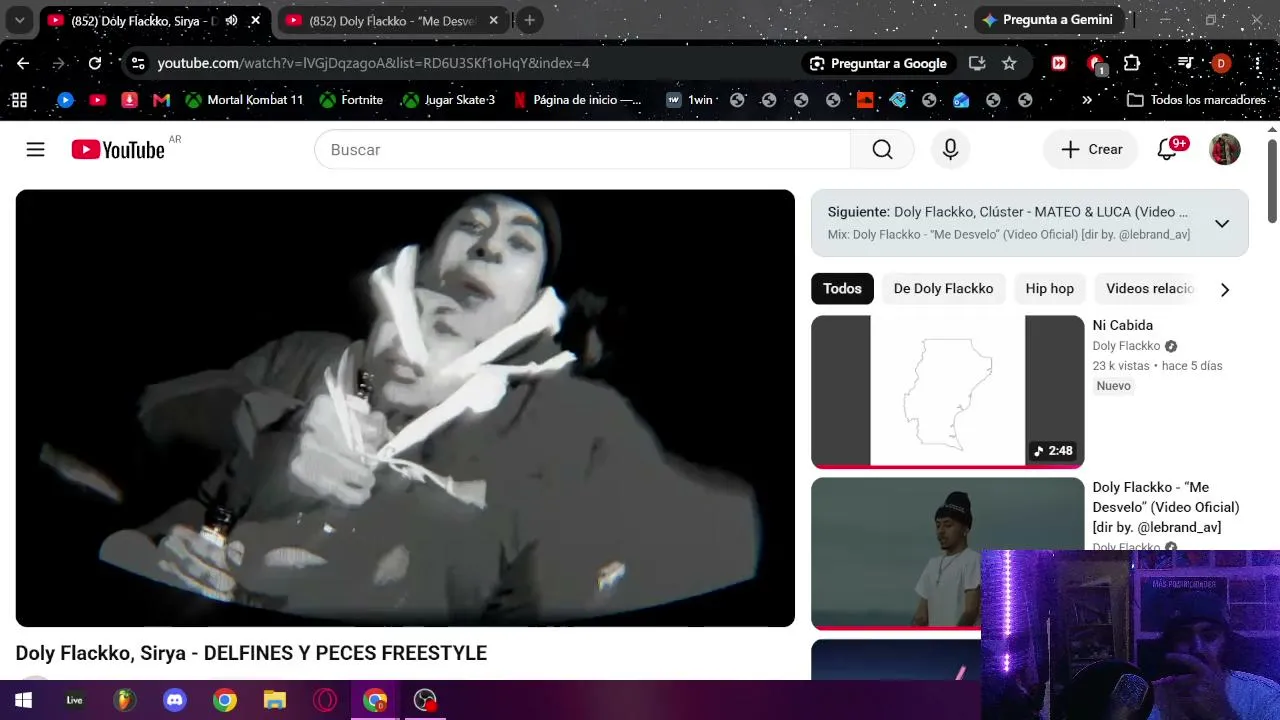The width and height of the screenshot is (1280, 720).
Task: Click the Buscar search field
Action: pyautogui.click(x=582, y=149)
